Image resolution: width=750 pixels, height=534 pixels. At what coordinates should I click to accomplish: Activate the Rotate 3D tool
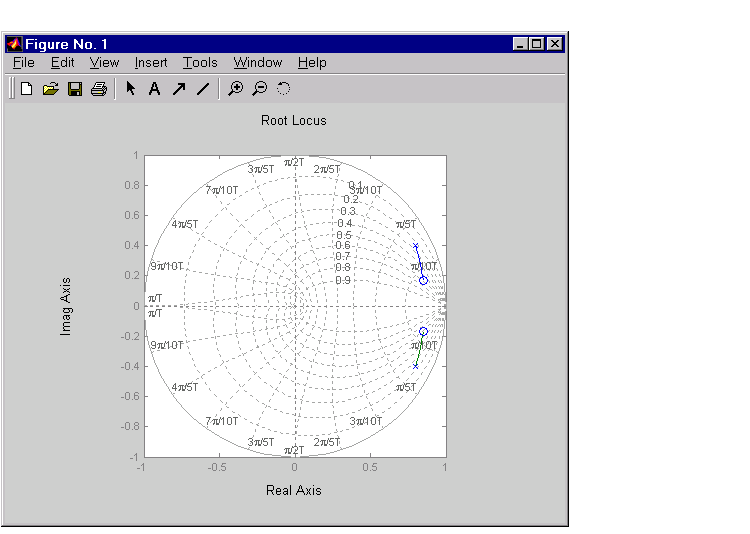pyautogui.click(x=284, y=89)
